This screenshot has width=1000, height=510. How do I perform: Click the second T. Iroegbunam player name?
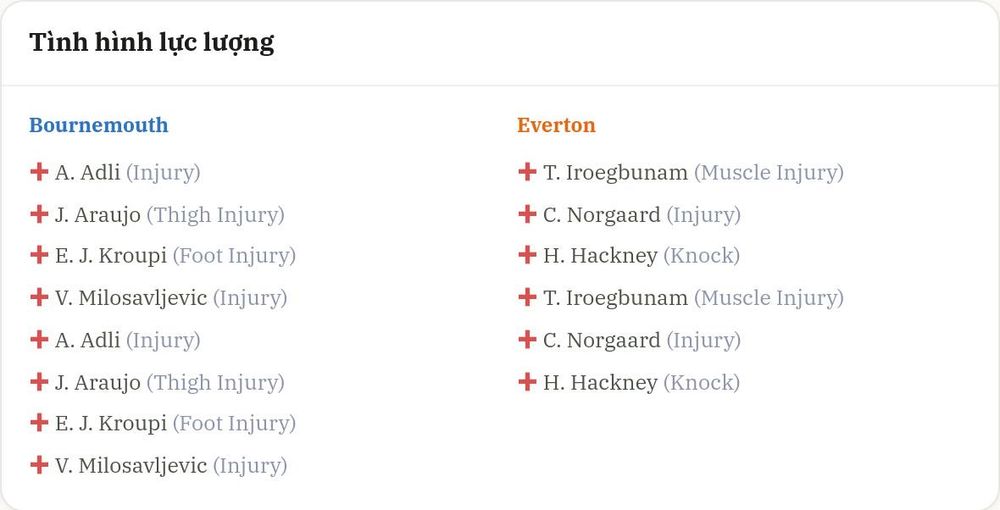click(x=615, y=298)
